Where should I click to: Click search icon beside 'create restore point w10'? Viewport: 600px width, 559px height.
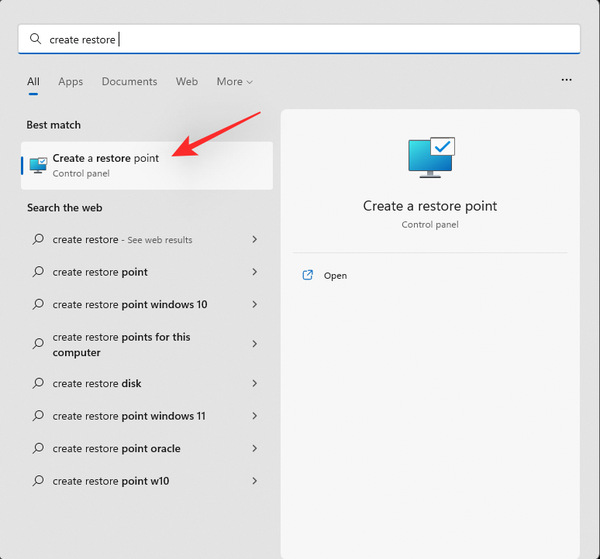tap(38, 481)
